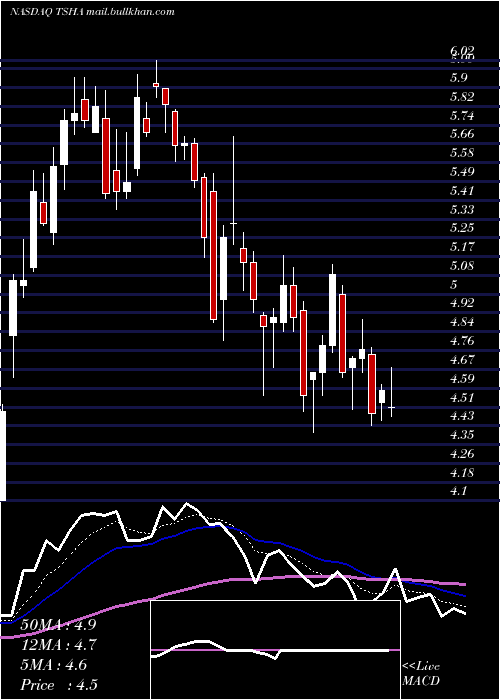Click inside the Live MACD inset chart
Screen dimensions: 500x700
[275, 650]
